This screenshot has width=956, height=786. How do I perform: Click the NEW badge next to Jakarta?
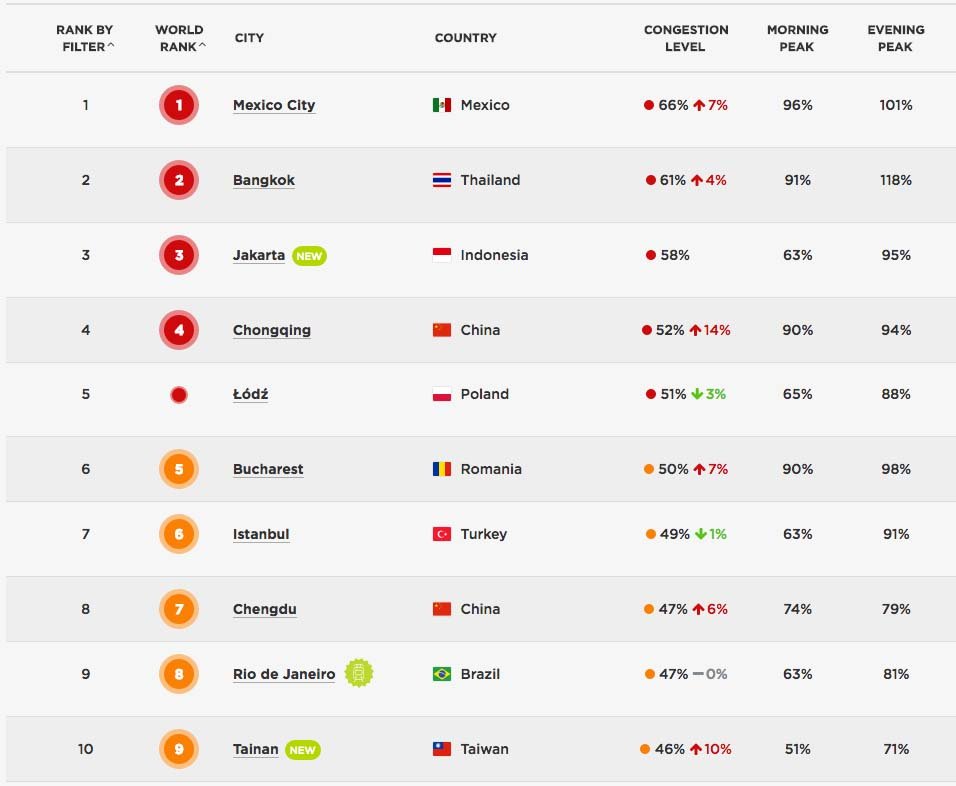coord(309,256)
